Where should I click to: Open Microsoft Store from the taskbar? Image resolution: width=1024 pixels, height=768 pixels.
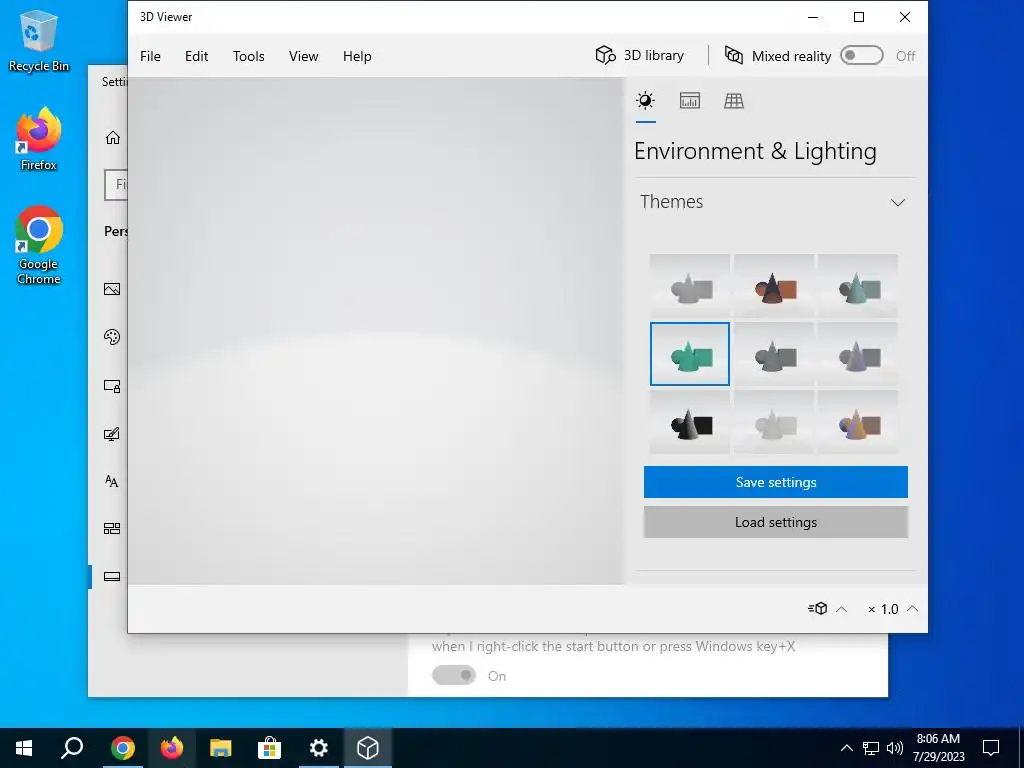point(269,748)
